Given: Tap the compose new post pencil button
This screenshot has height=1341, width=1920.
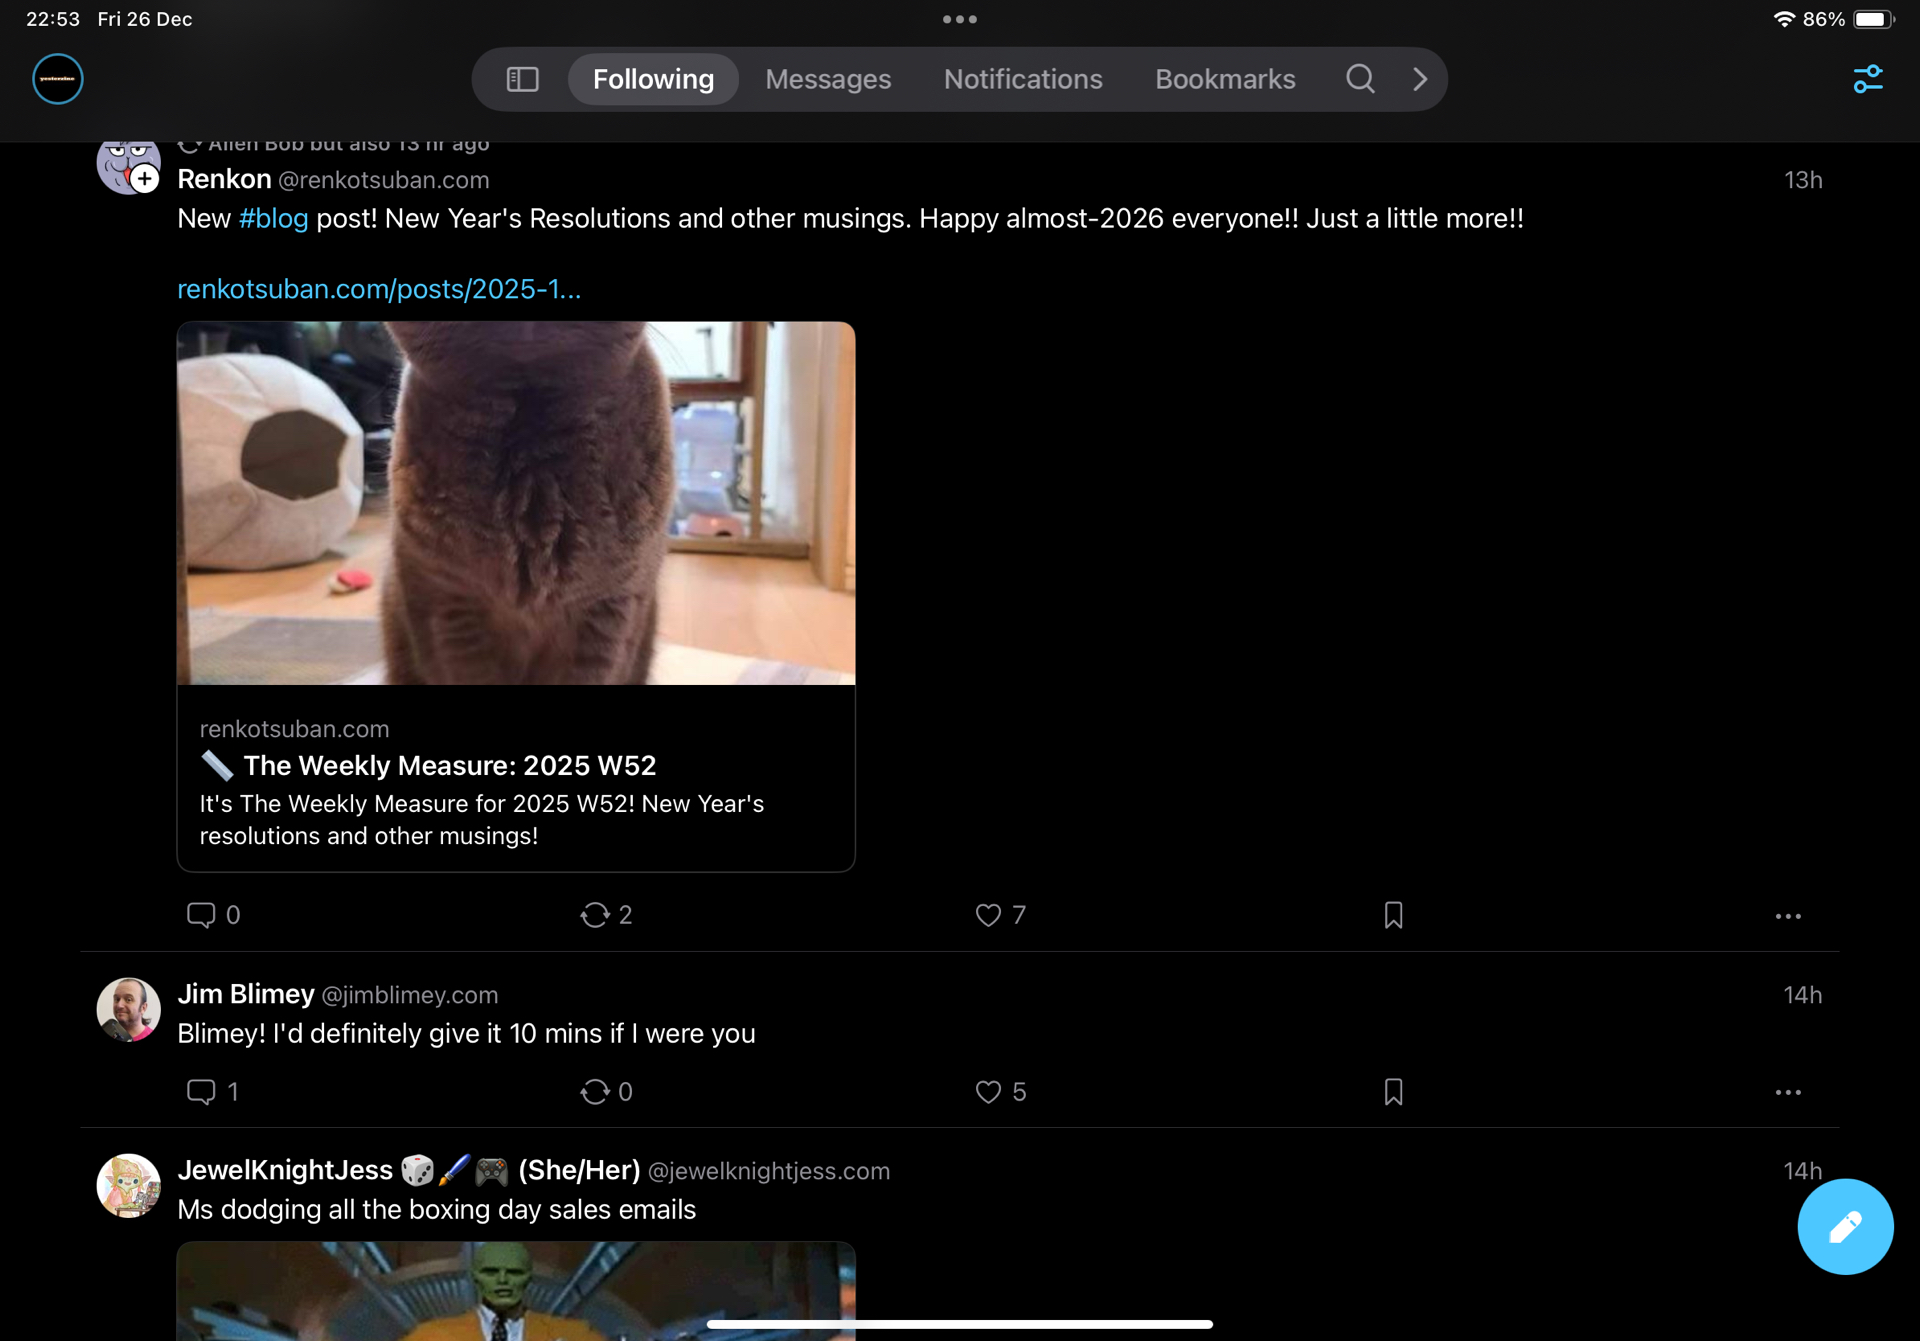Looking at the screenshot, I should coord(1844,1226).
